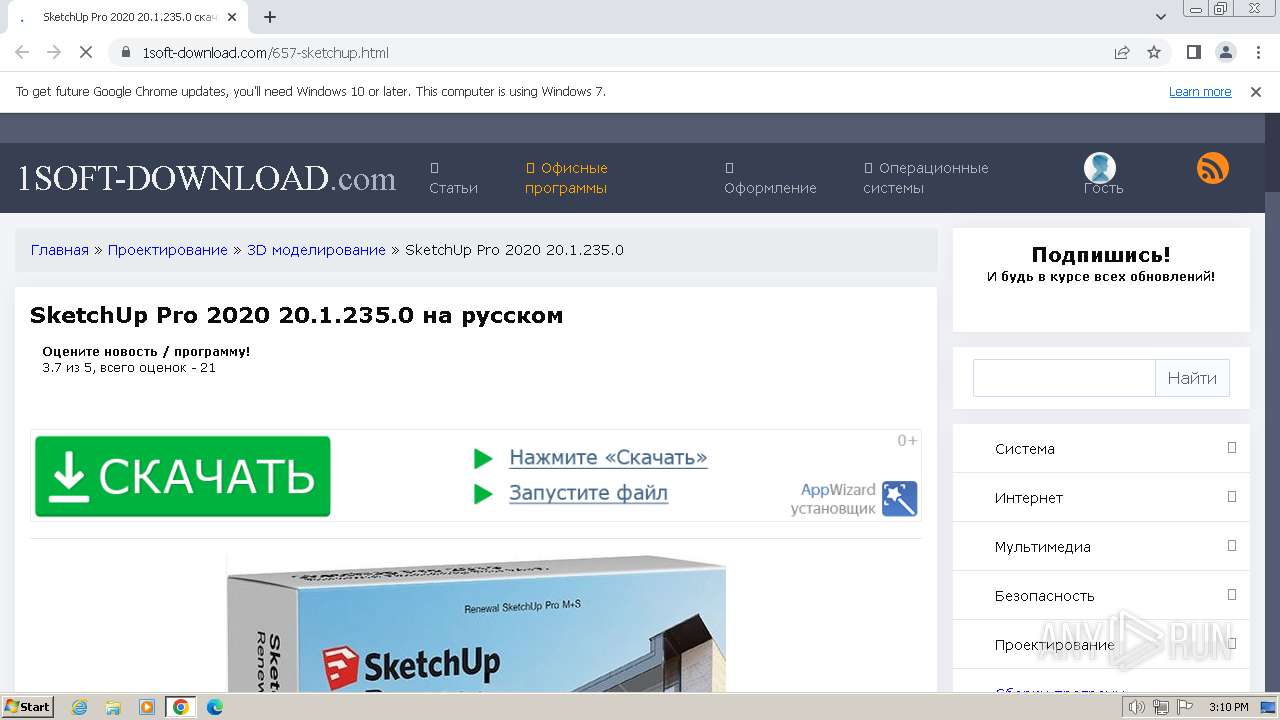This screenshot has height=720, width=1280.
Task: Expand the Интернет sidebar category
Action: (1232, 497)
